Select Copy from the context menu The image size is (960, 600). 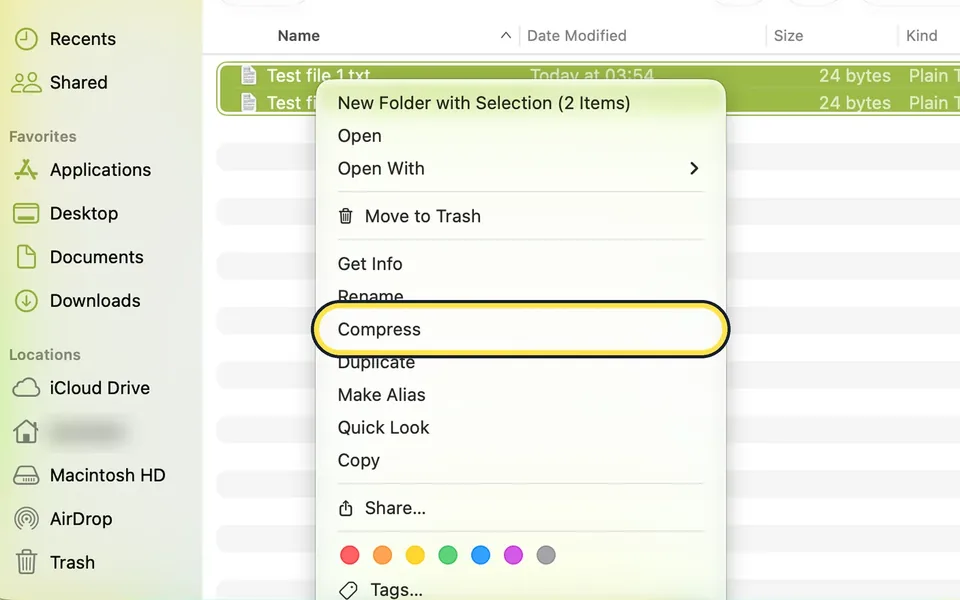pos(359,460)
